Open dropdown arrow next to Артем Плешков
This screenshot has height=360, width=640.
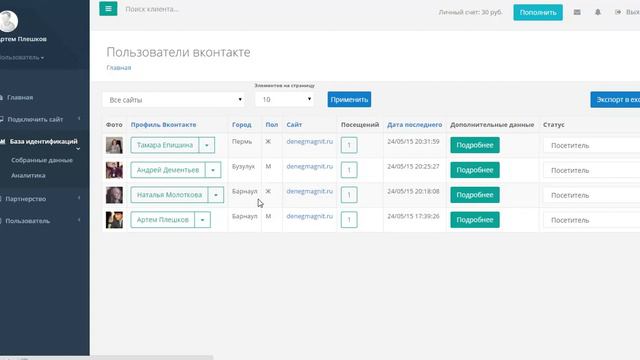202,220
